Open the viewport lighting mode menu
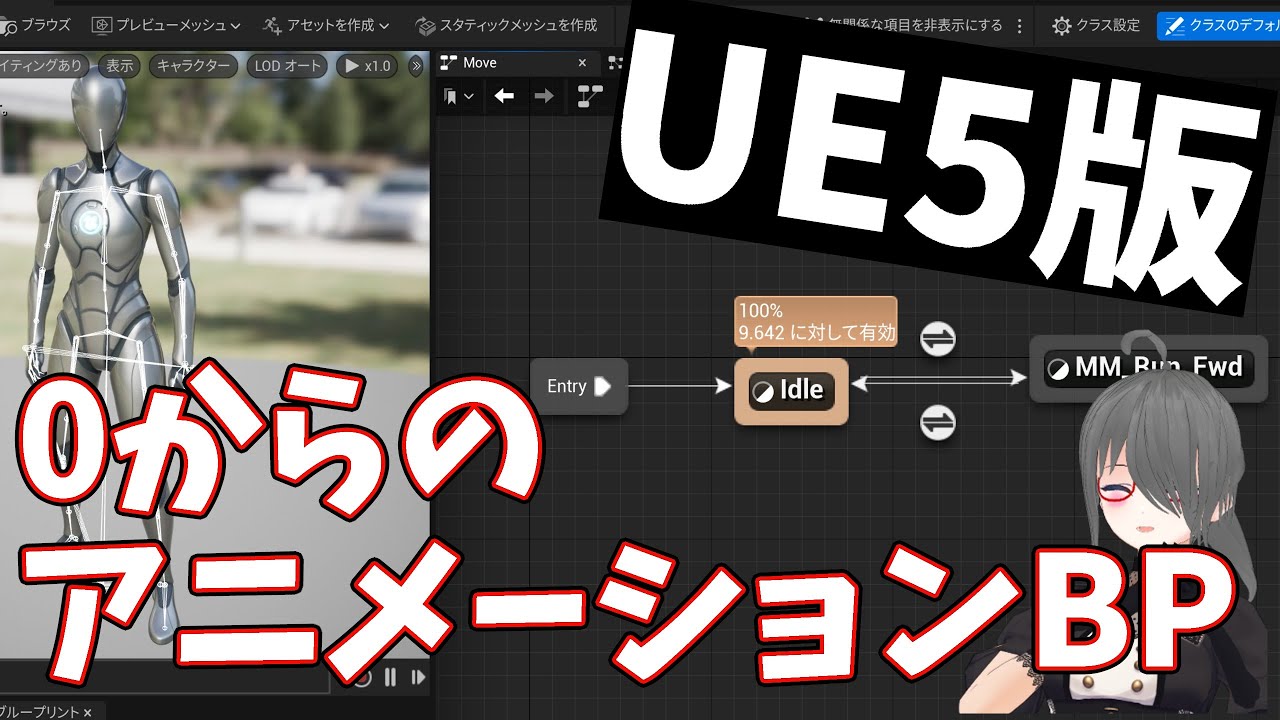Screen dimensions: 1280x720 pyautogui.click(x=43, y=66)
